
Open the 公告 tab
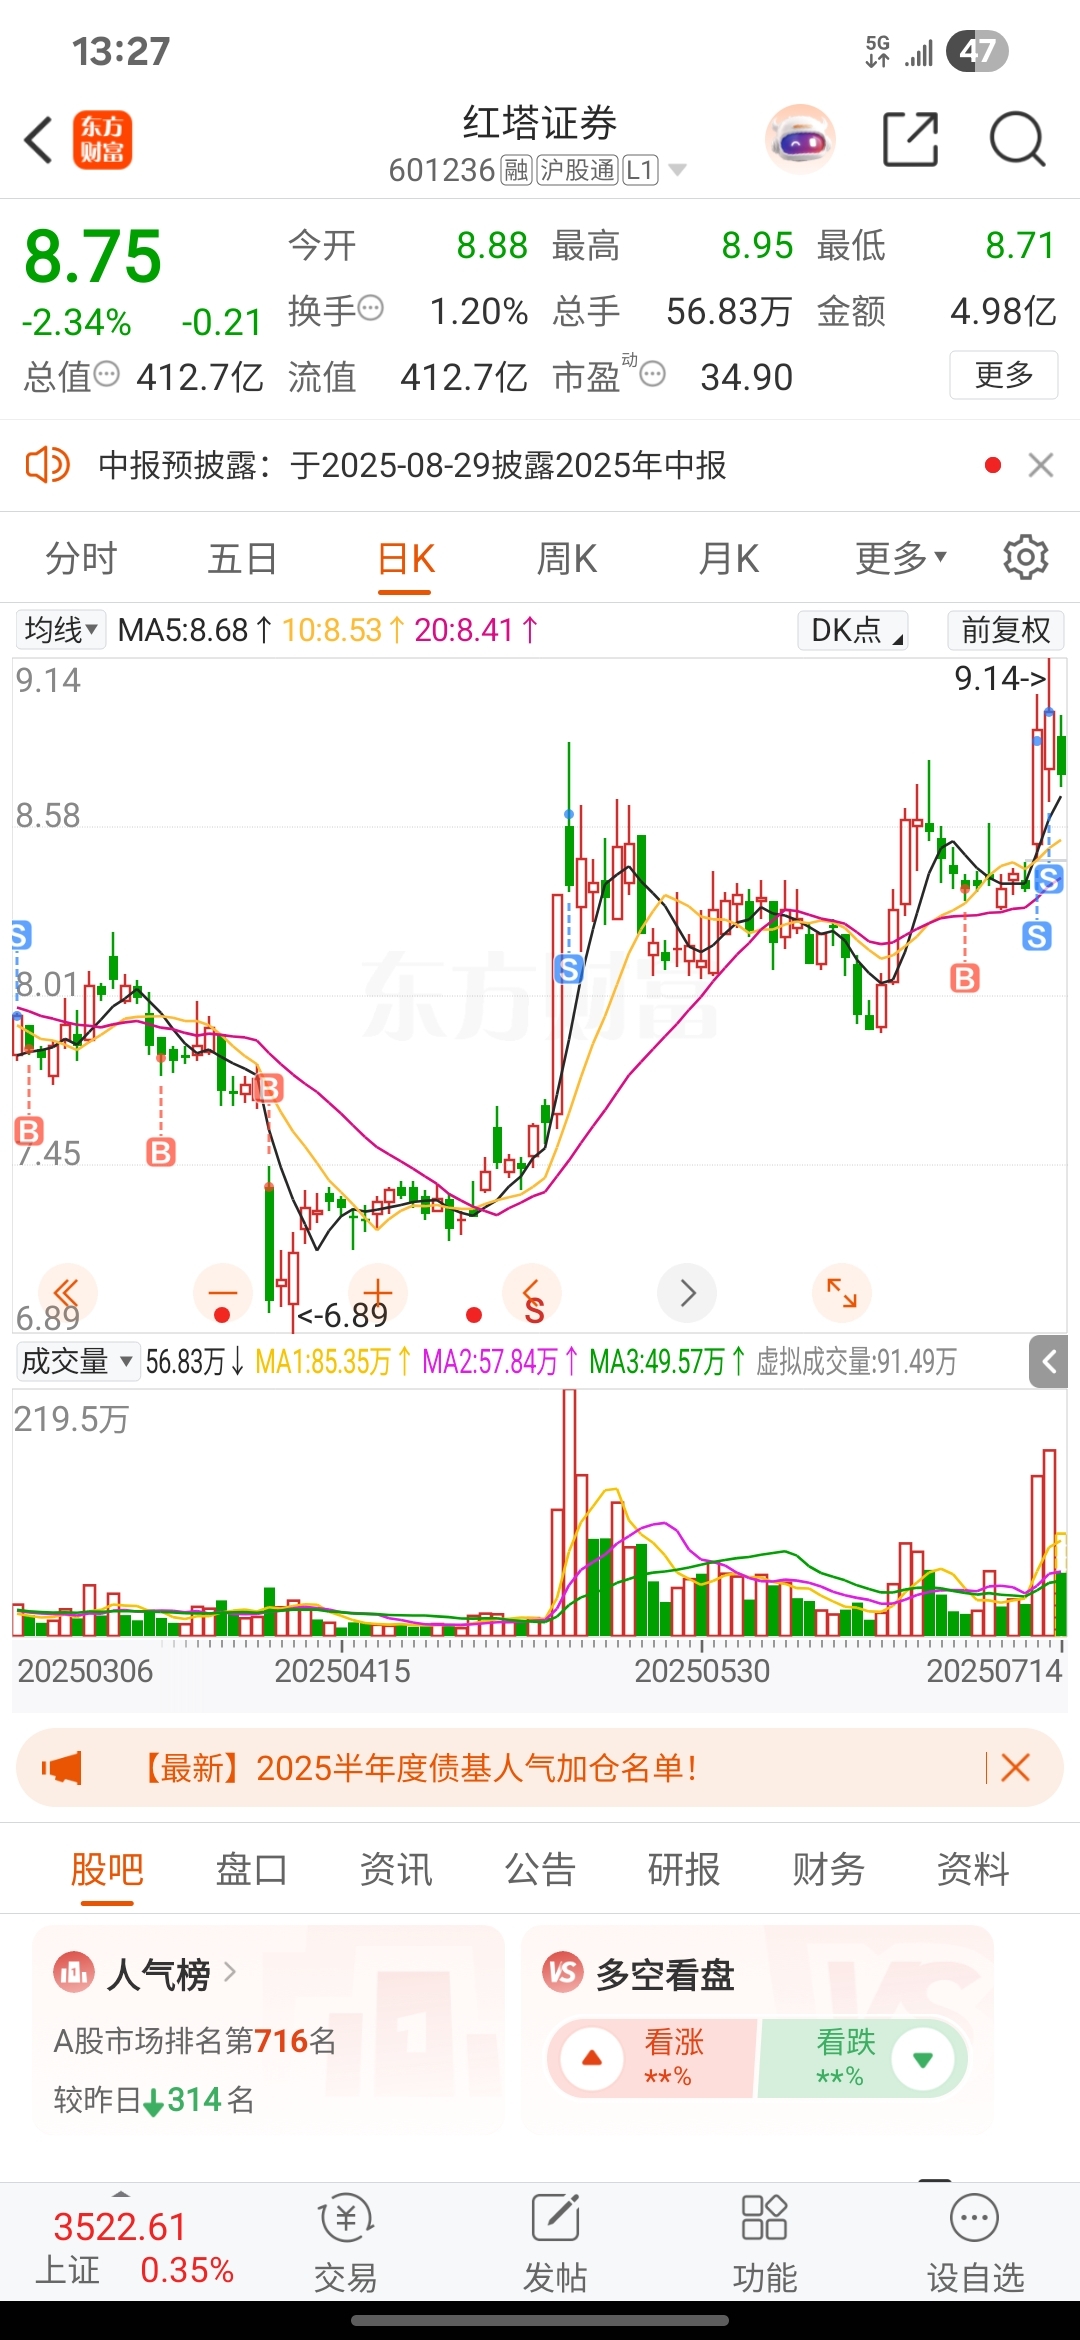coord(540,1868)
